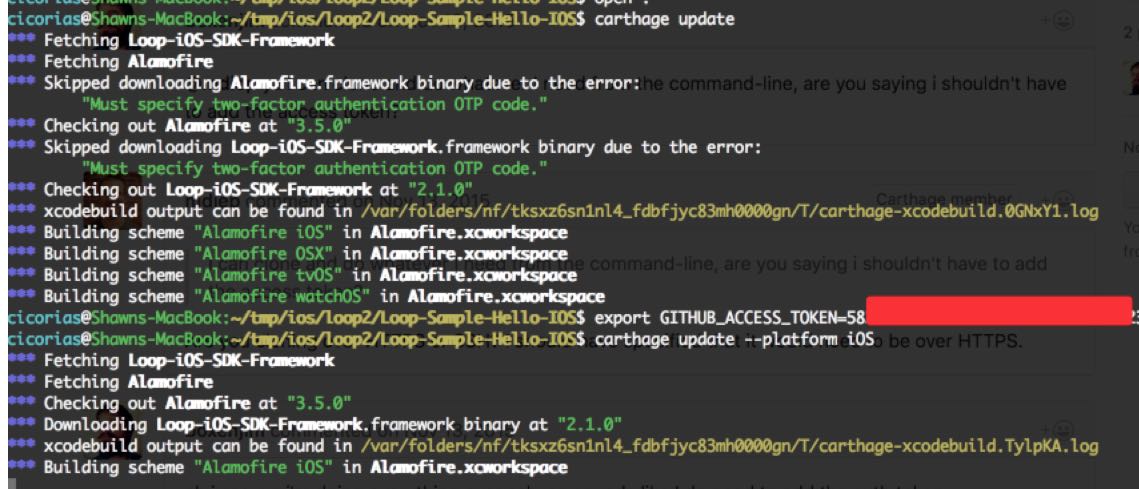Click the last "Fetching Loop-iOS-SDK-Framework" line
Screen dimensions: 1139x489
coord(189,360)
